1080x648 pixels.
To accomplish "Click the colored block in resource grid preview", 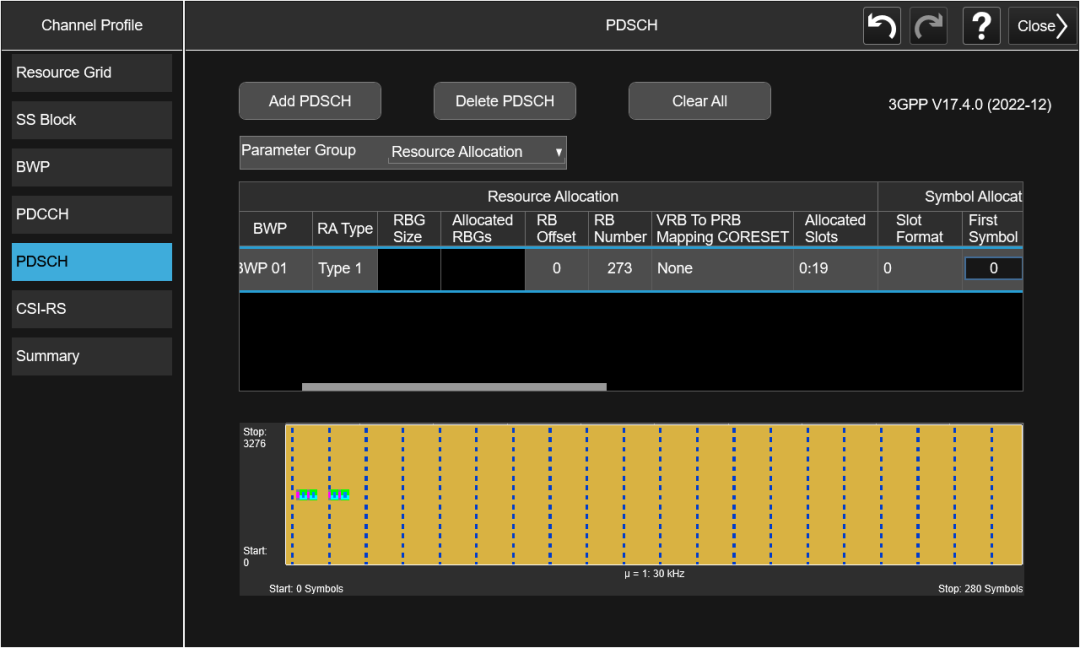I will pos(307,494).
